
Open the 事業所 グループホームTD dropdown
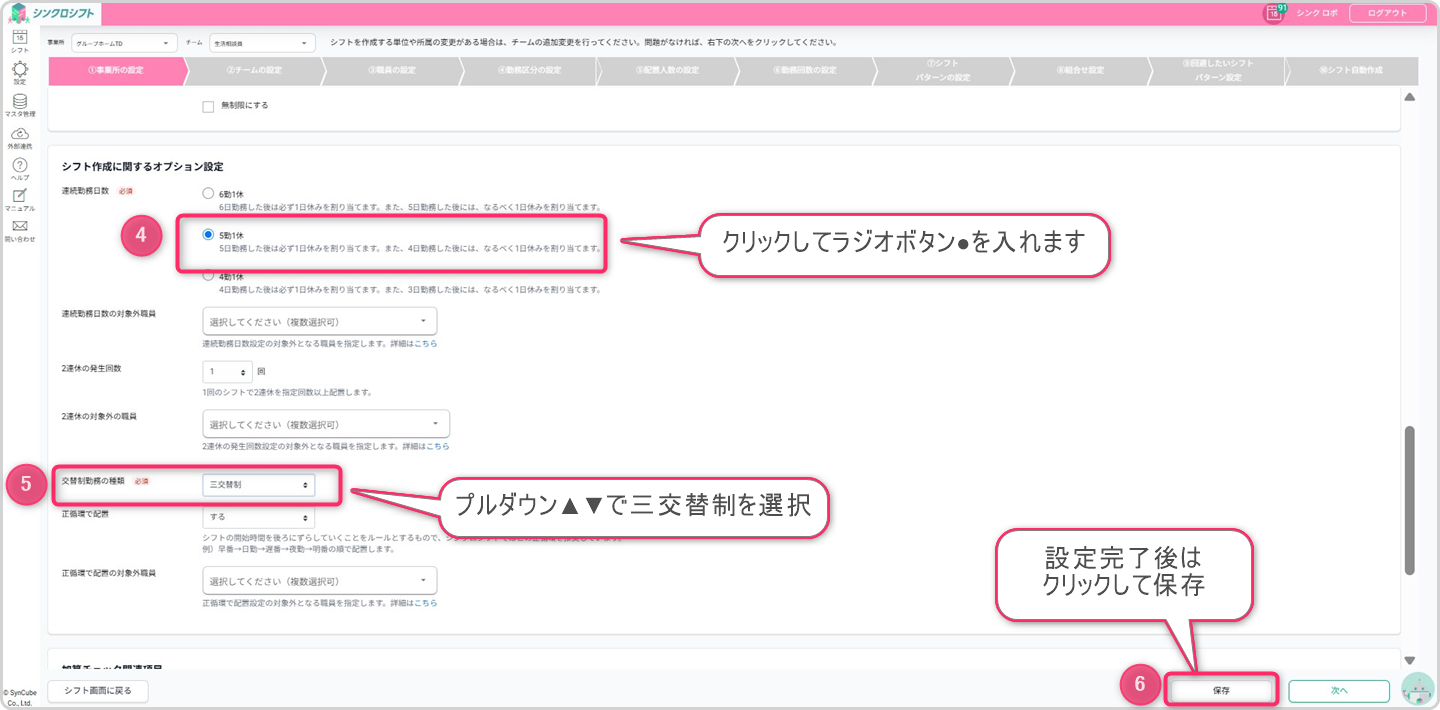125,43
